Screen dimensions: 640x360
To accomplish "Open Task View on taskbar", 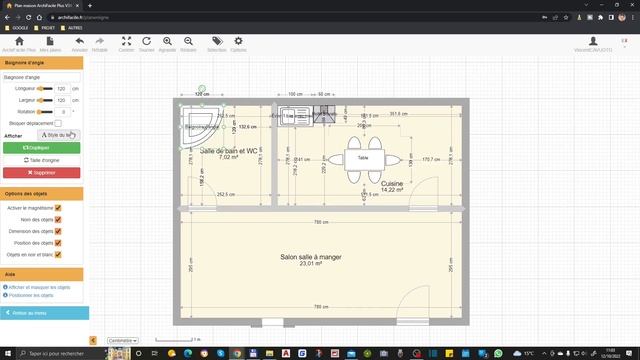I will click(x=155, y=353).
